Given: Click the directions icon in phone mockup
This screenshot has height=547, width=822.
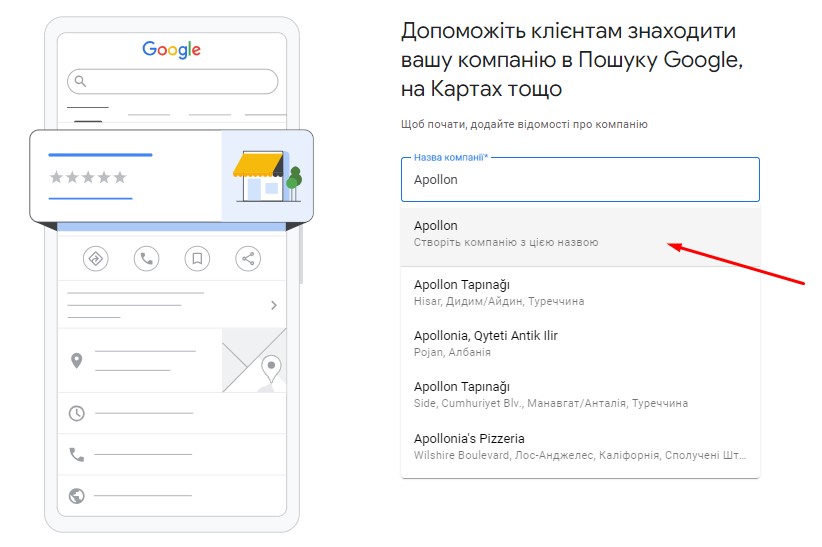Looking at the screenshot, I should point(95,259).
